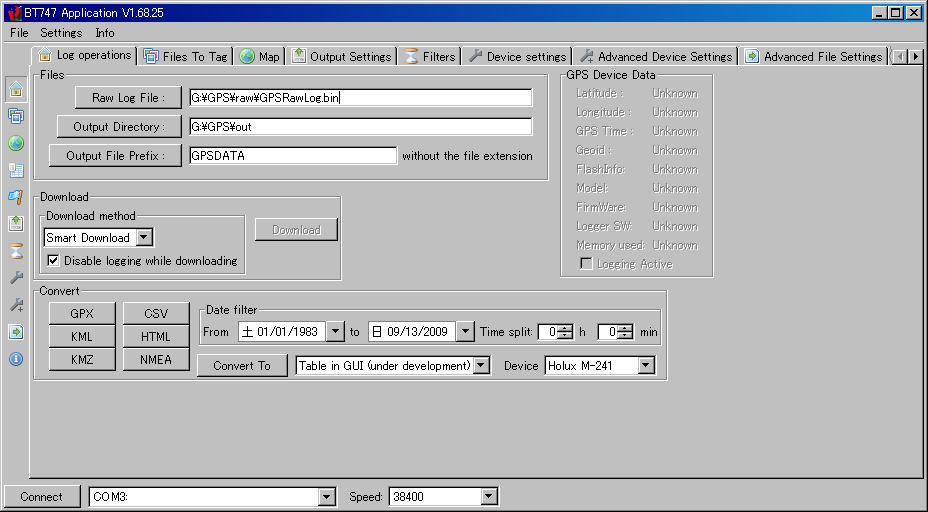Click the Output Settings sidebar icon

[x=16, y=224]
